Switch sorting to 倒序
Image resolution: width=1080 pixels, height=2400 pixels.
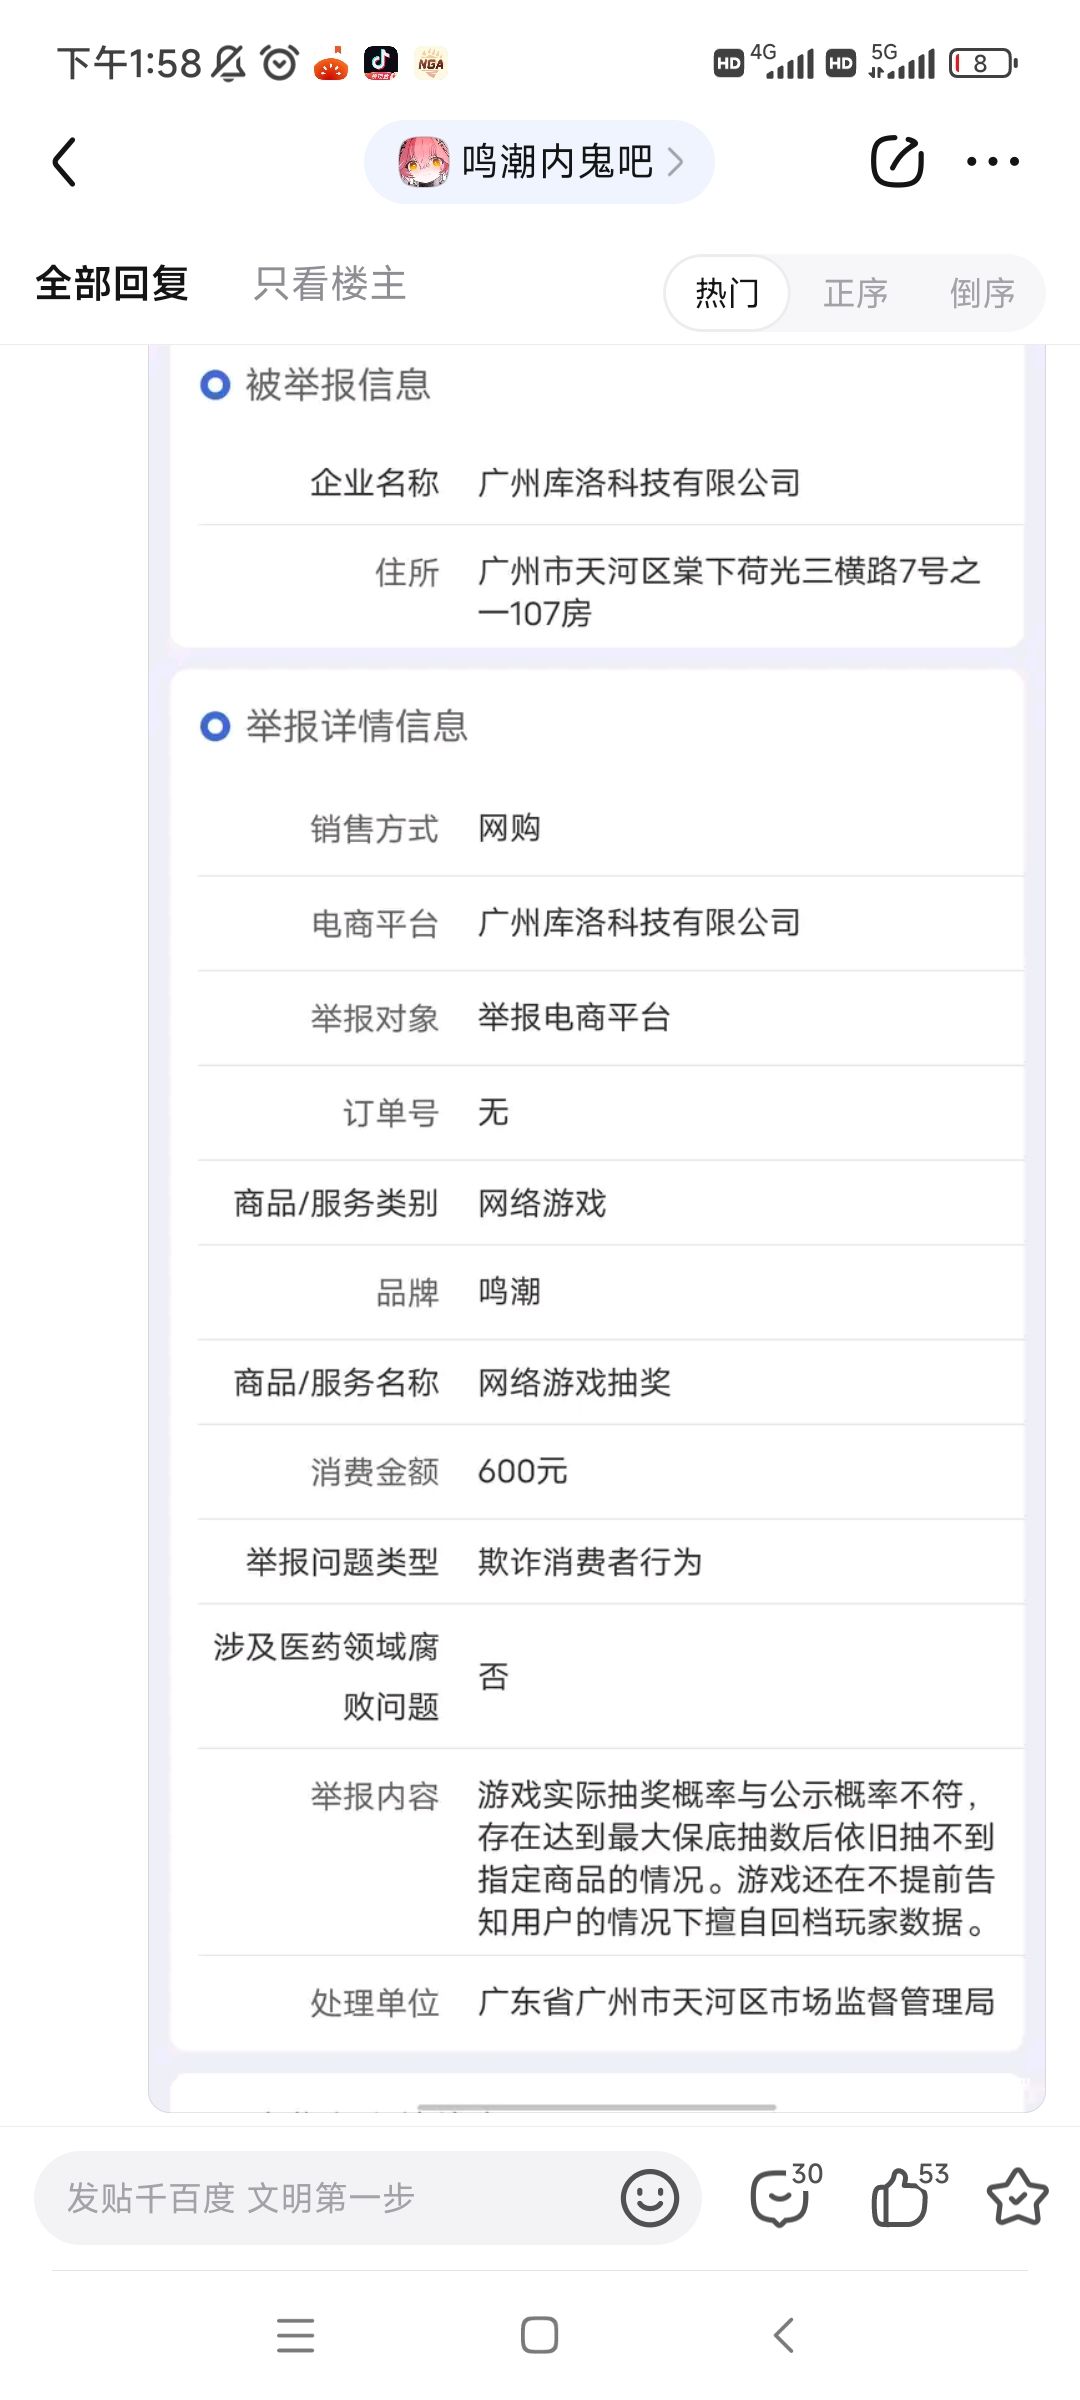pyautogui.click(x=983, y=293)
